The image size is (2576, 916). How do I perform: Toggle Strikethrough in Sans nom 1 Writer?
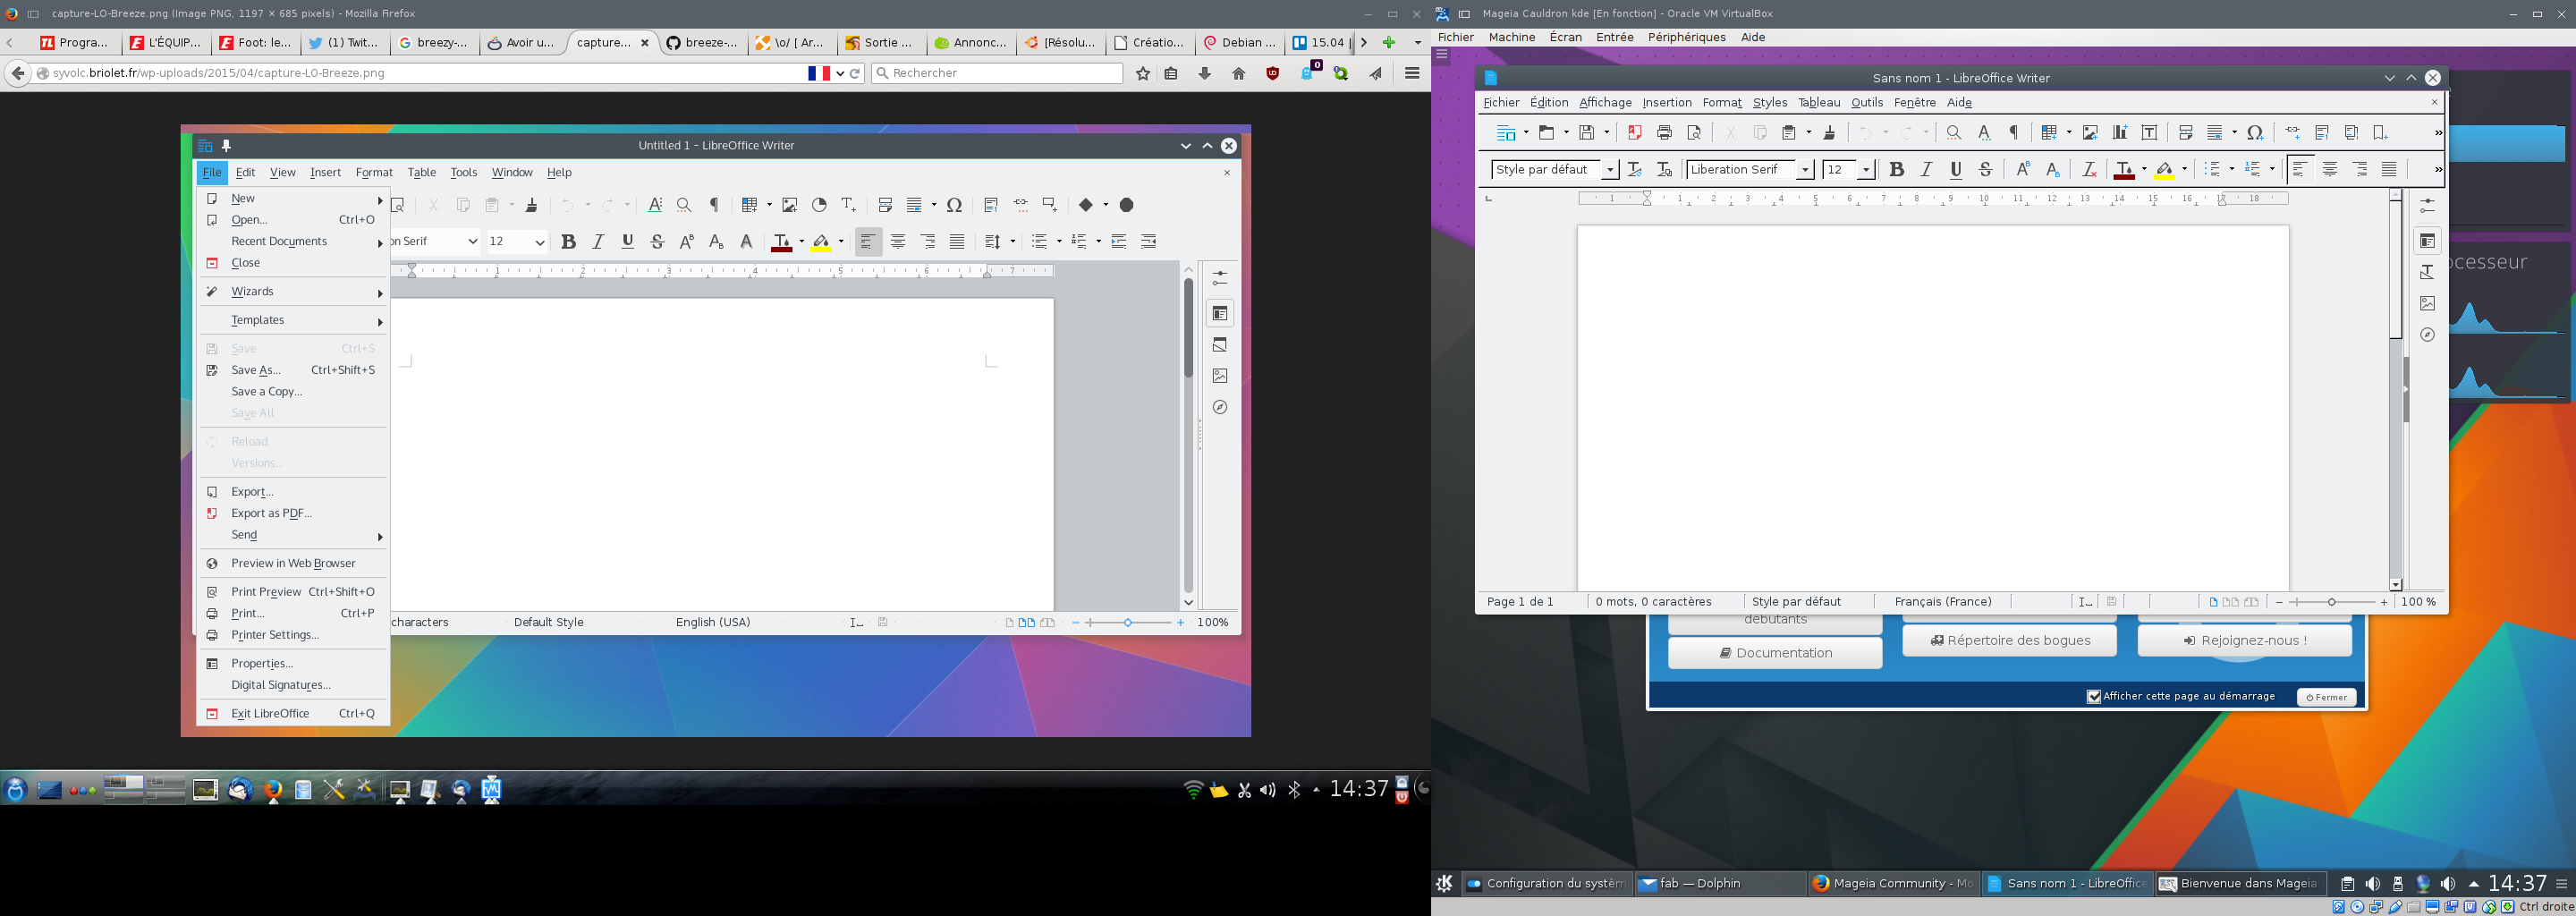[1986, 170]
